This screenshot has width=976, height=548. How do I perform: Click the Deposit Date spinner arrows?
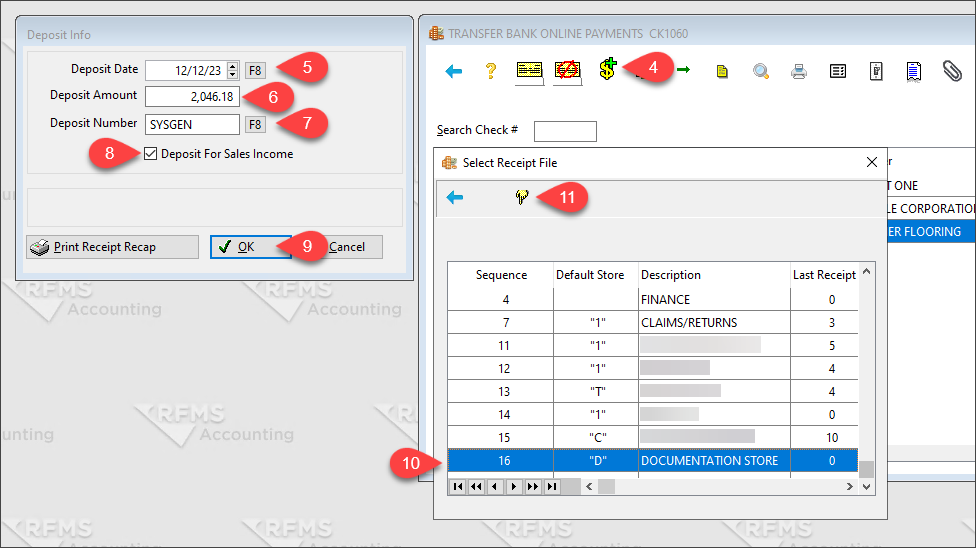click(233, 70)
